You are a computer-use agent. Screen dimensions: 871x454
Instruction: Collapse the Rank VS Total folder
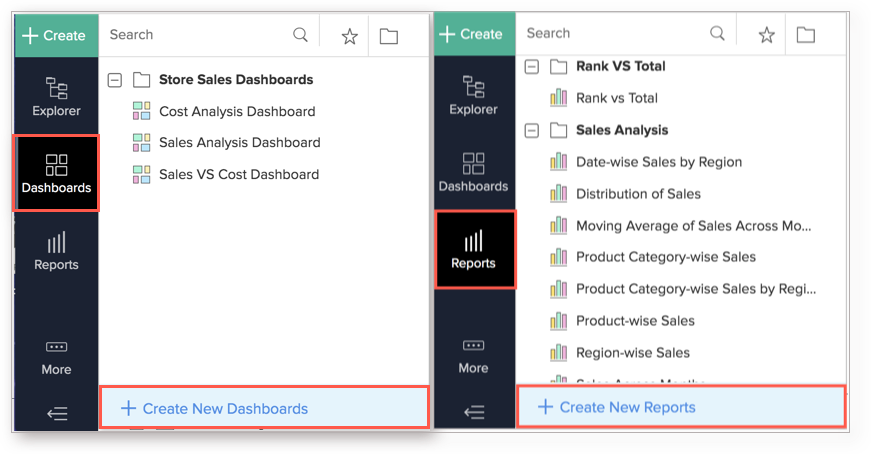click(532, 67)
